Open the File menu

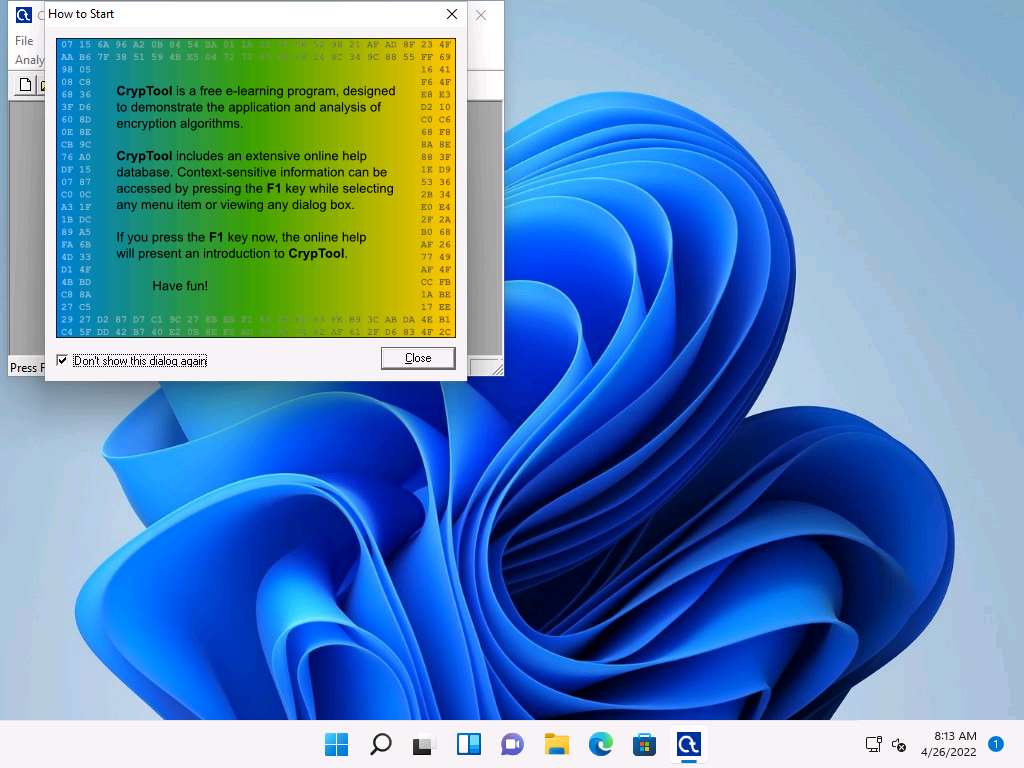[x=24, y=41]
